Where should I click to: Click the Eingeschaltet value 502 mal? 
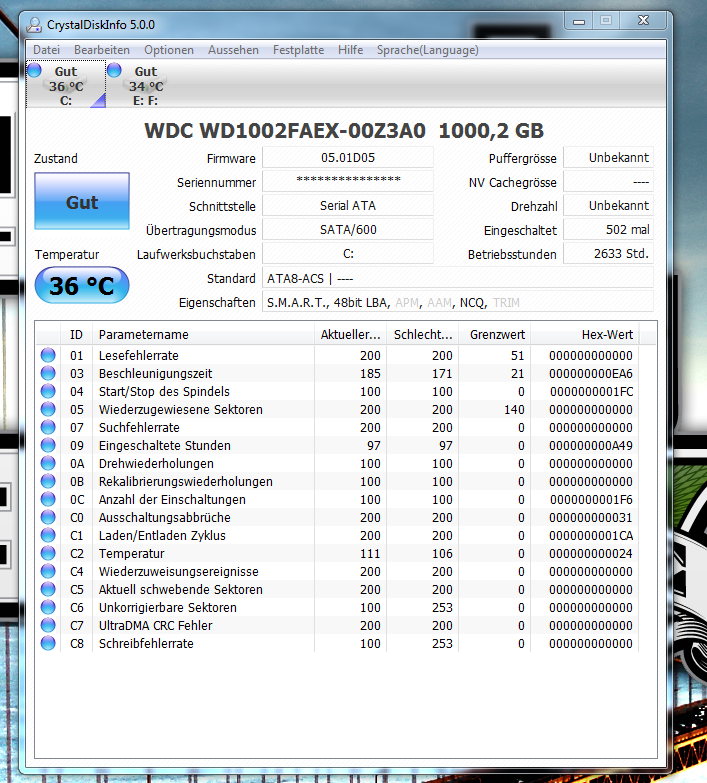[608, 229]
